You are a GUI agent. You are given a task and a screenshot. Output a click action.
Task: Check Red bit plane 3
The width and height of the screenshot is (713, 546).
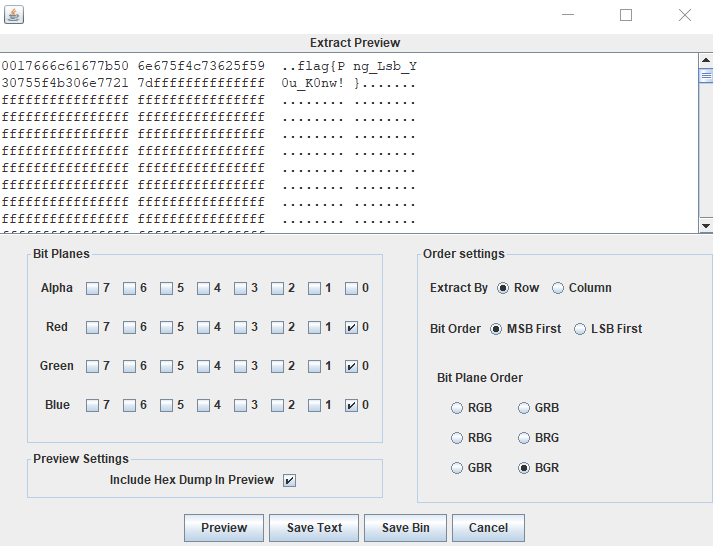tap(241, 328)
